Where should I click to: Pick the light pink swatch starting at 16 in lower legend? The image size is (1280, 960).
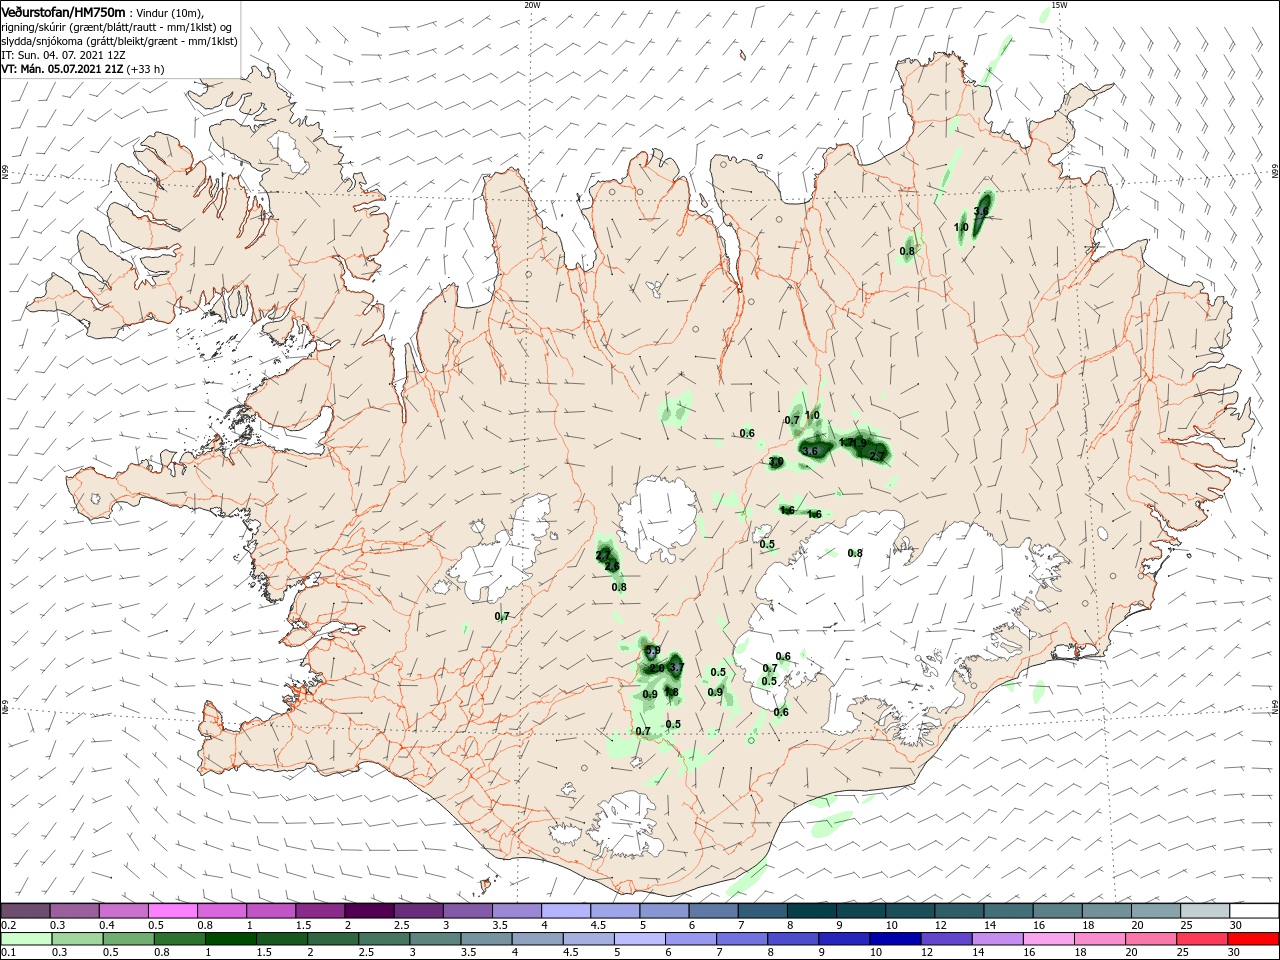coord(1048,939)
